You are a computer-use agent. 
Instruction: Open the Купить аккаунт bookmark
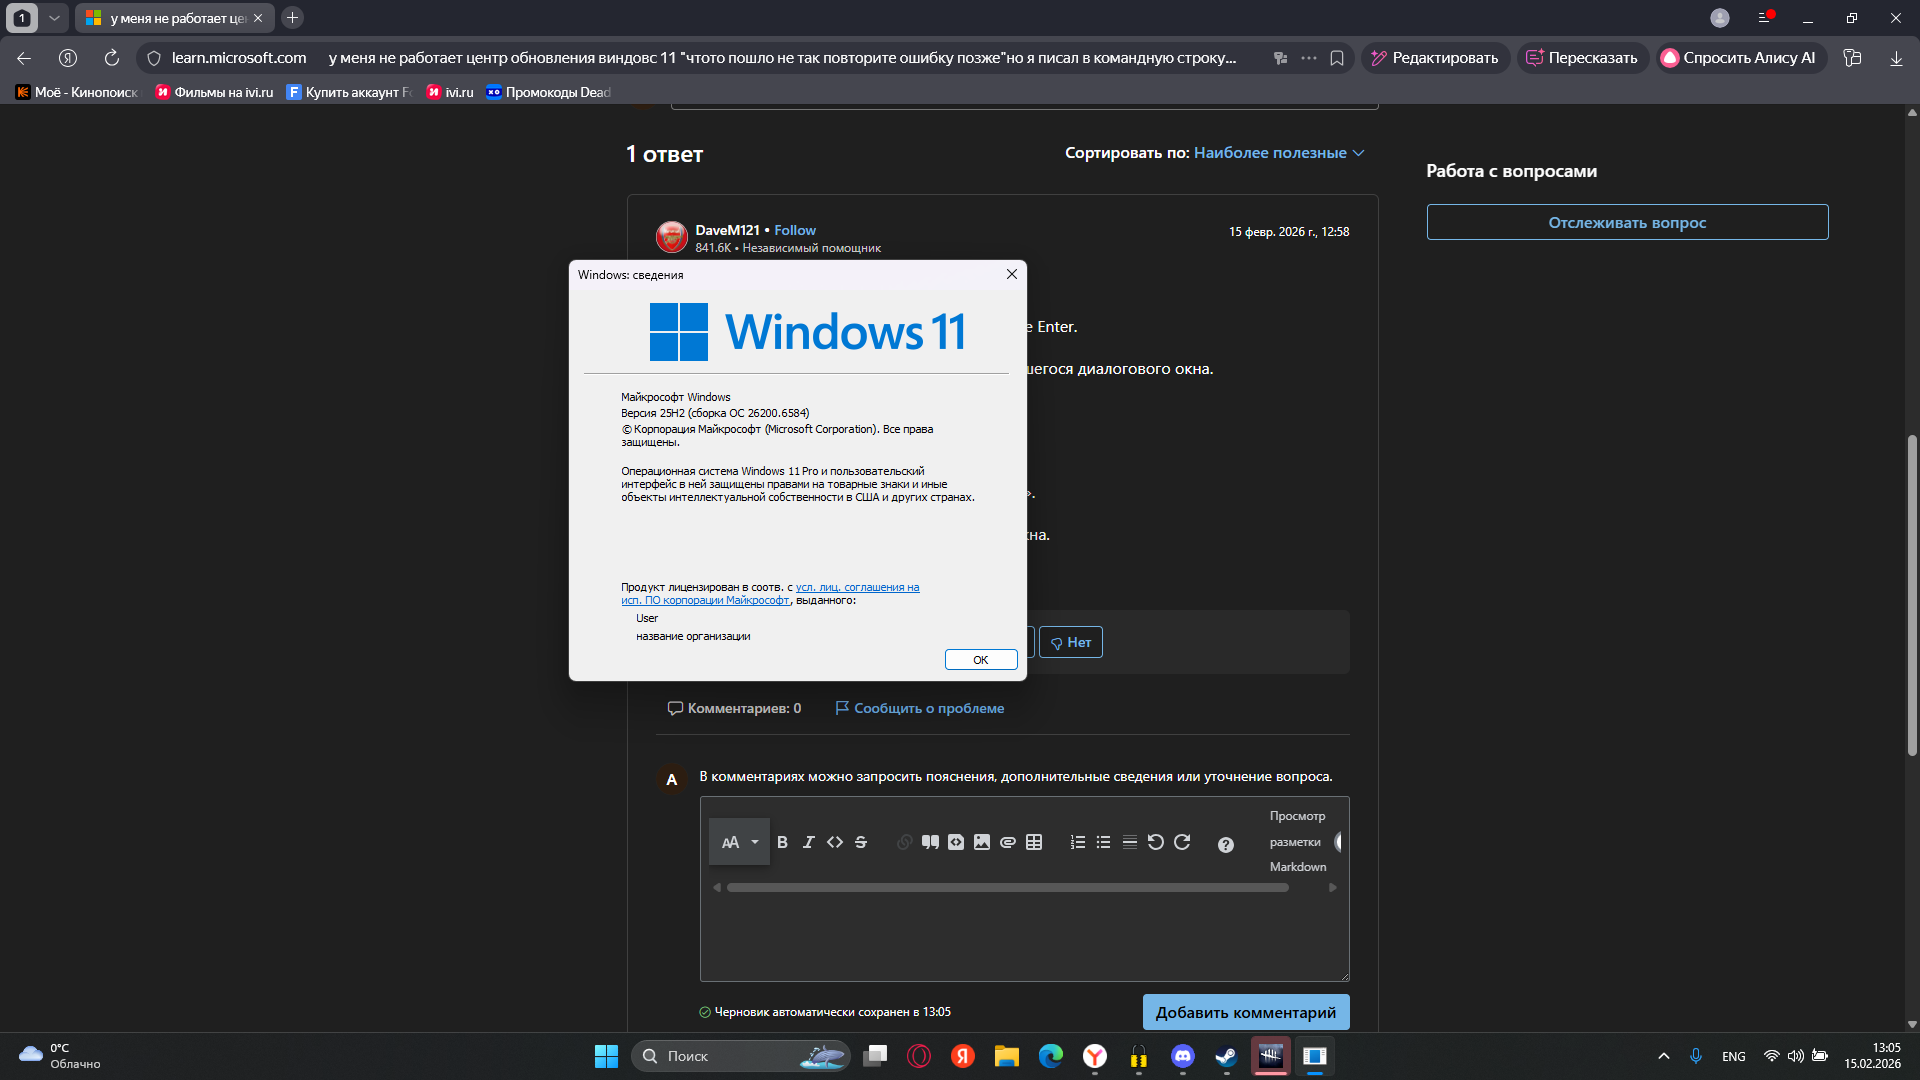click(x=349, y=92)
